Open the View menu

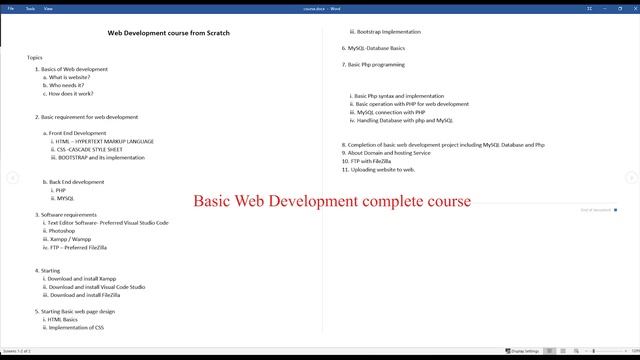tap(48, 9)
